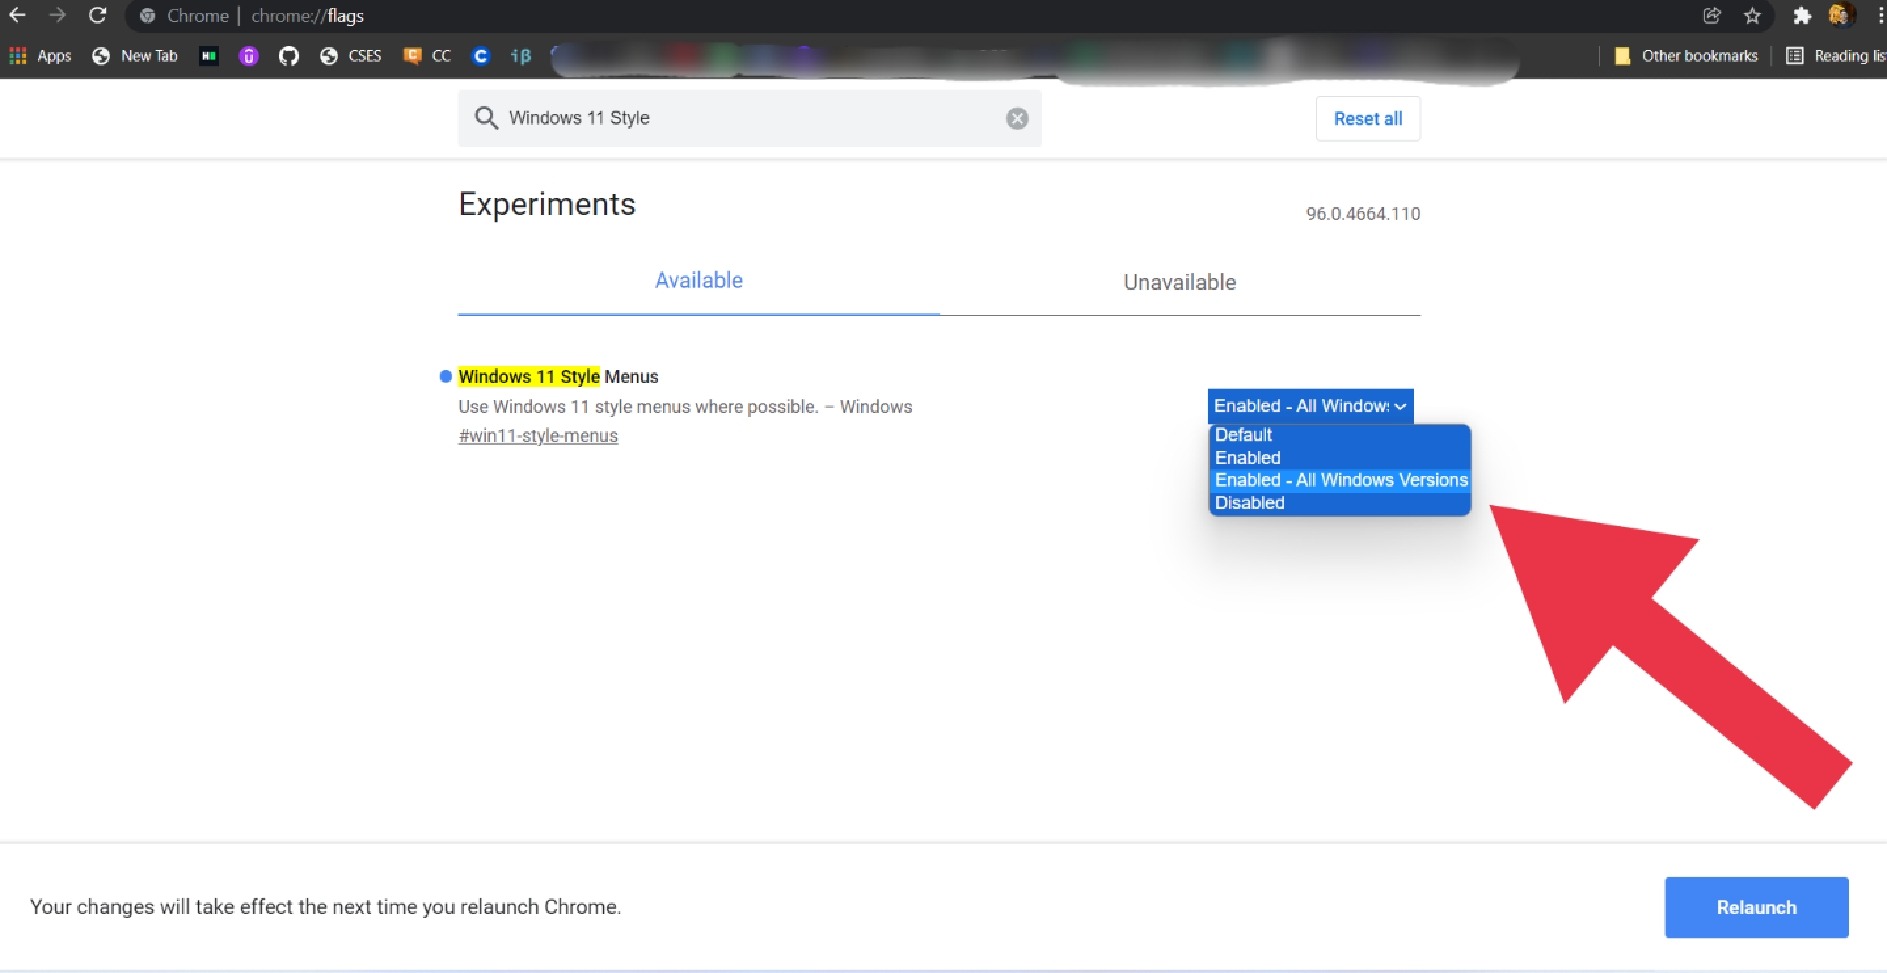The image size is (1887, 973).
Task: Relaunch Chrome to apply changes
Action: 1756,907
